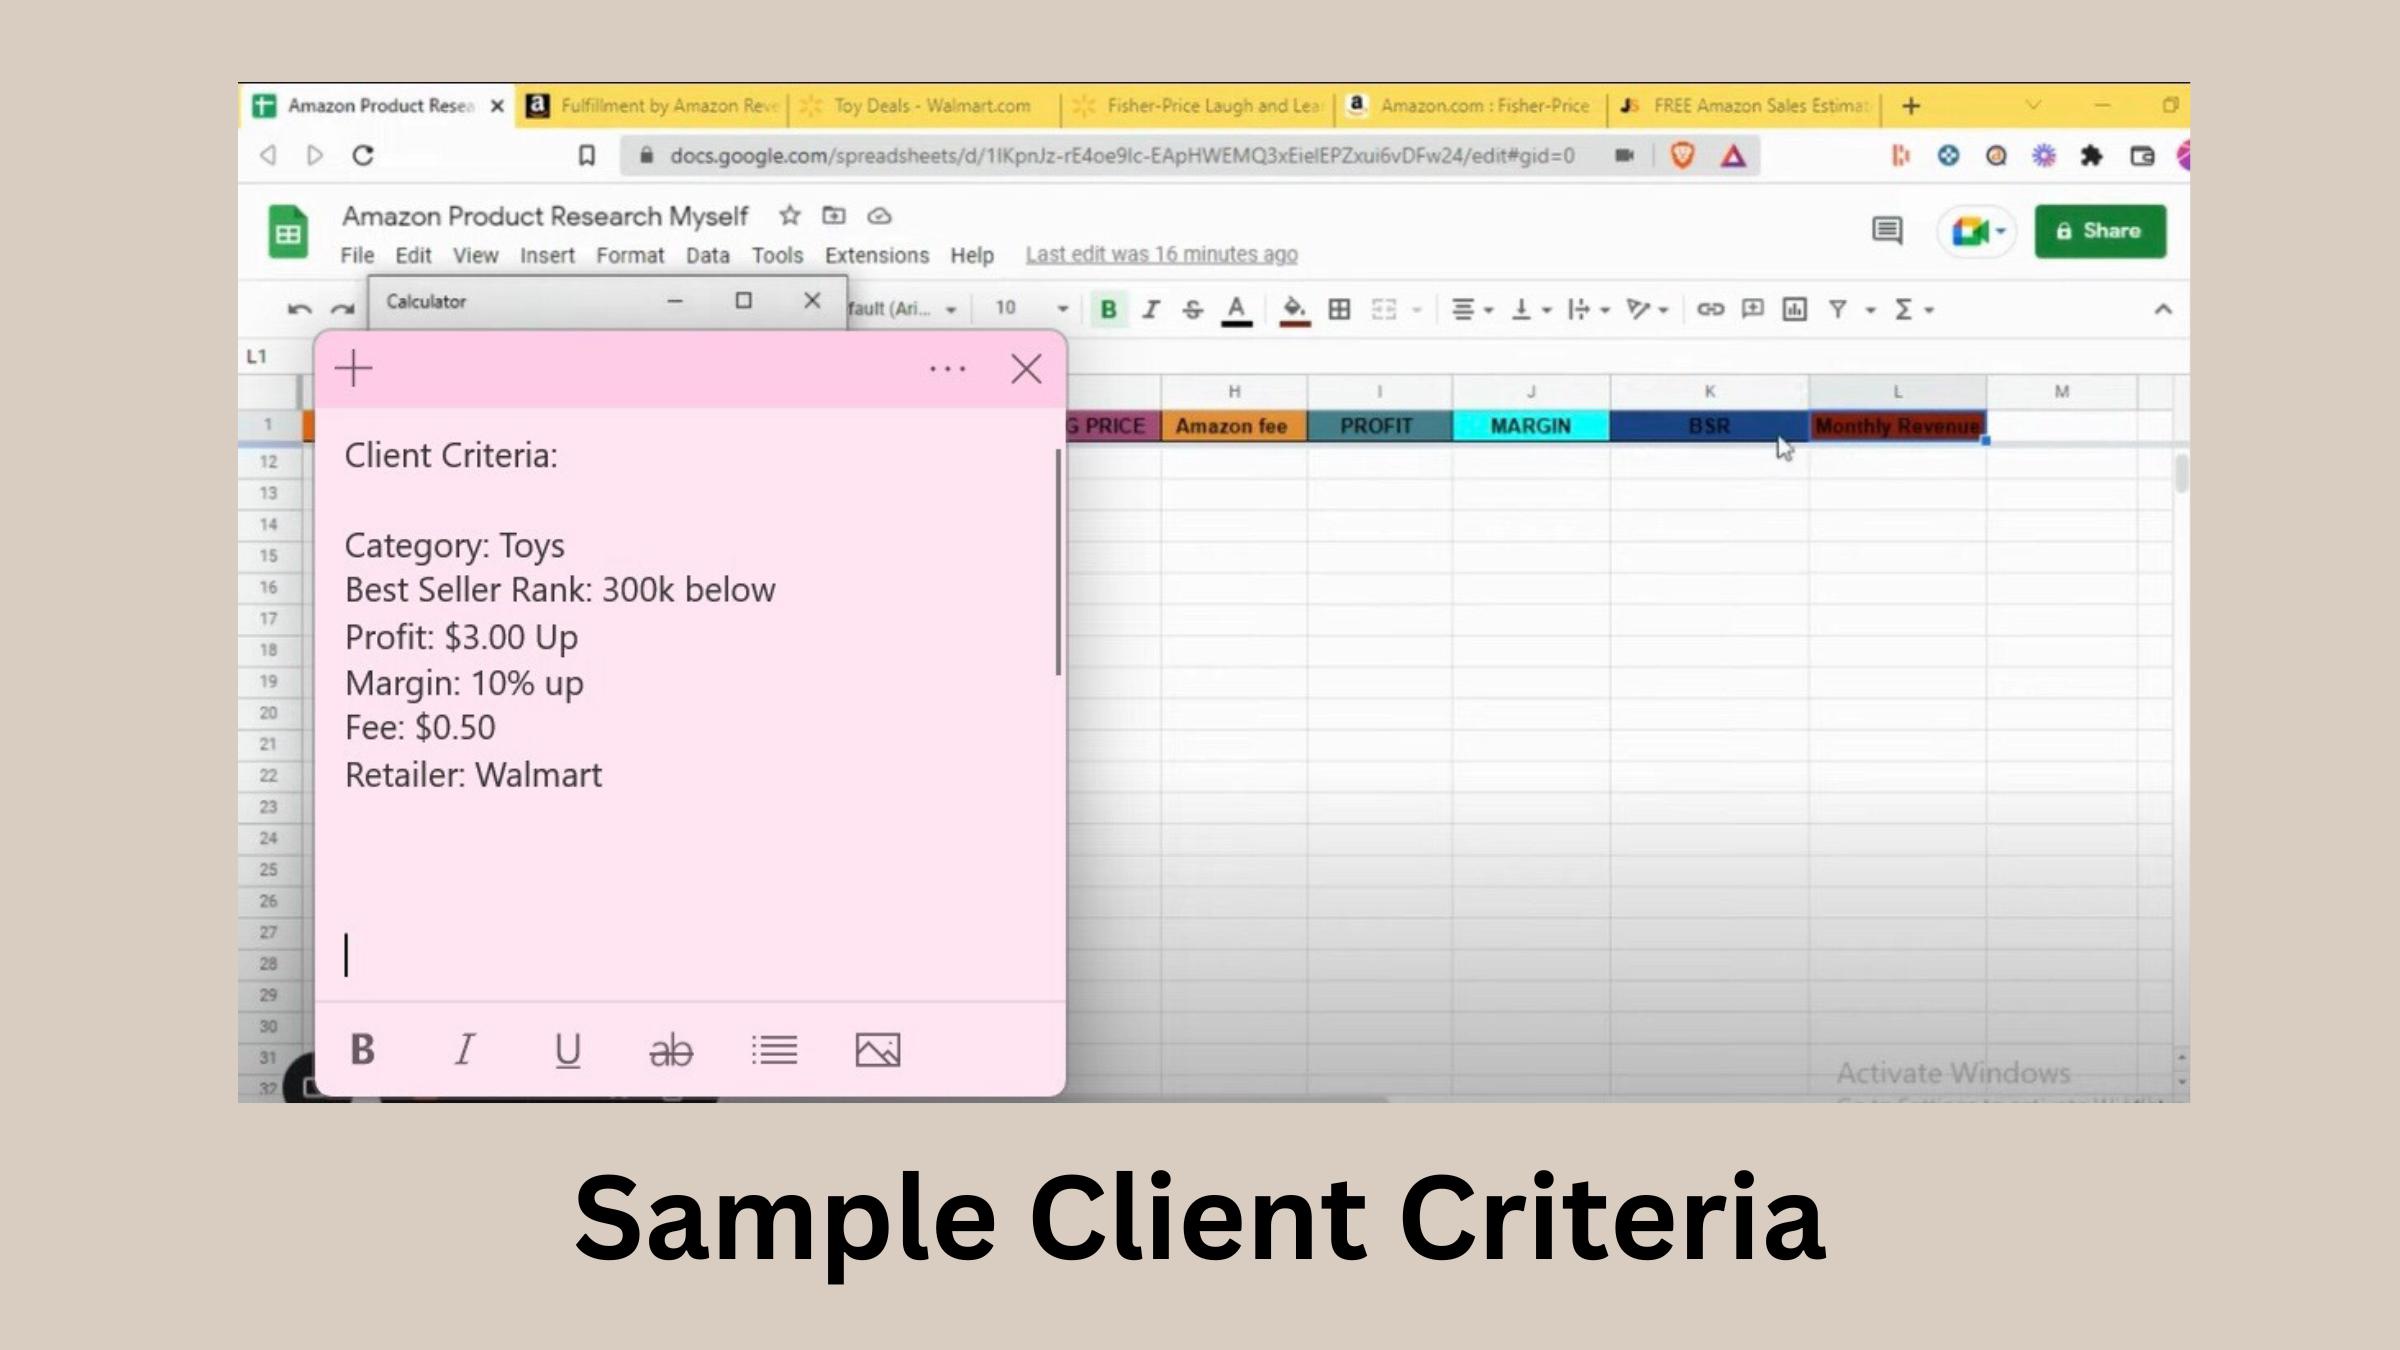Open the Insert menu
Viewport: 2400px width, 1350px height.
coord(547,255)
